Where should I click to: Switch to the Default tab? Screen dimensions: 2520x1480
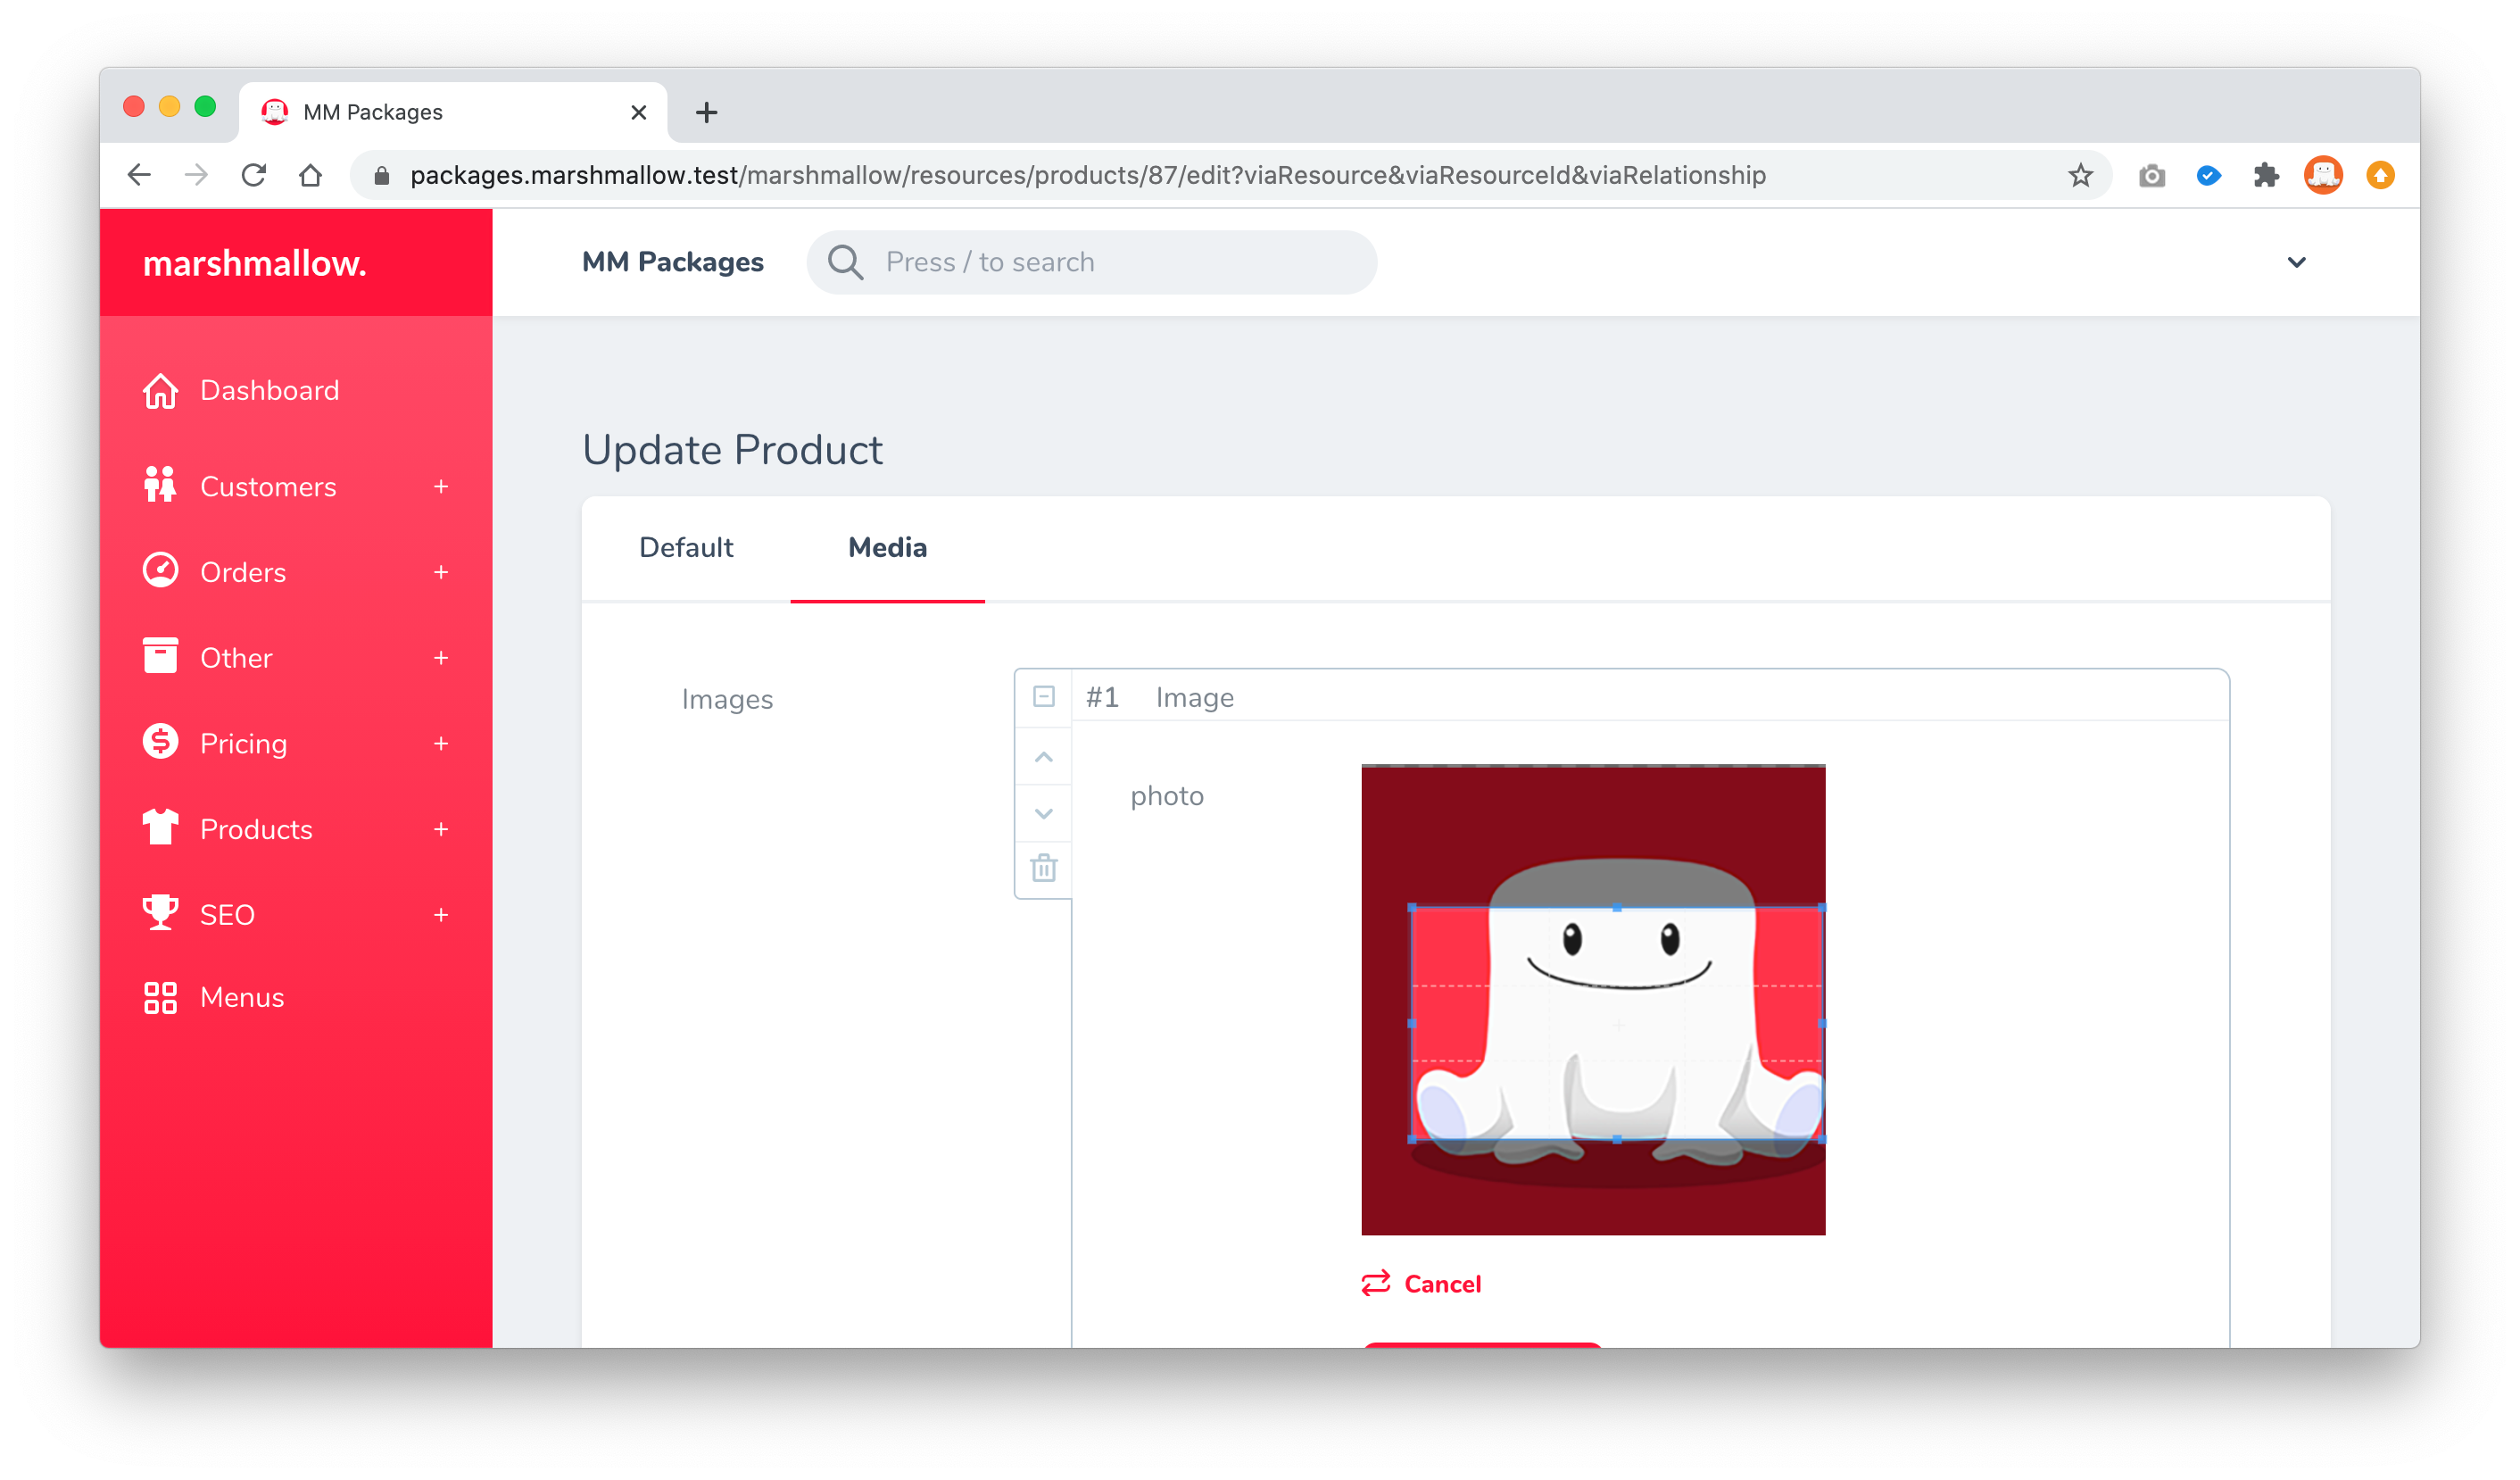tap(686, 548)
